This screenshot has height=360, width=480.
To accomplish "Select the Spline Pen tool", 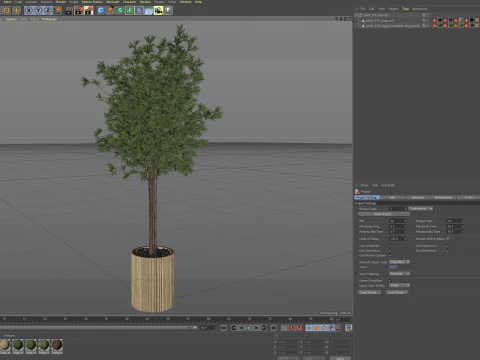I will coord(110,11).
